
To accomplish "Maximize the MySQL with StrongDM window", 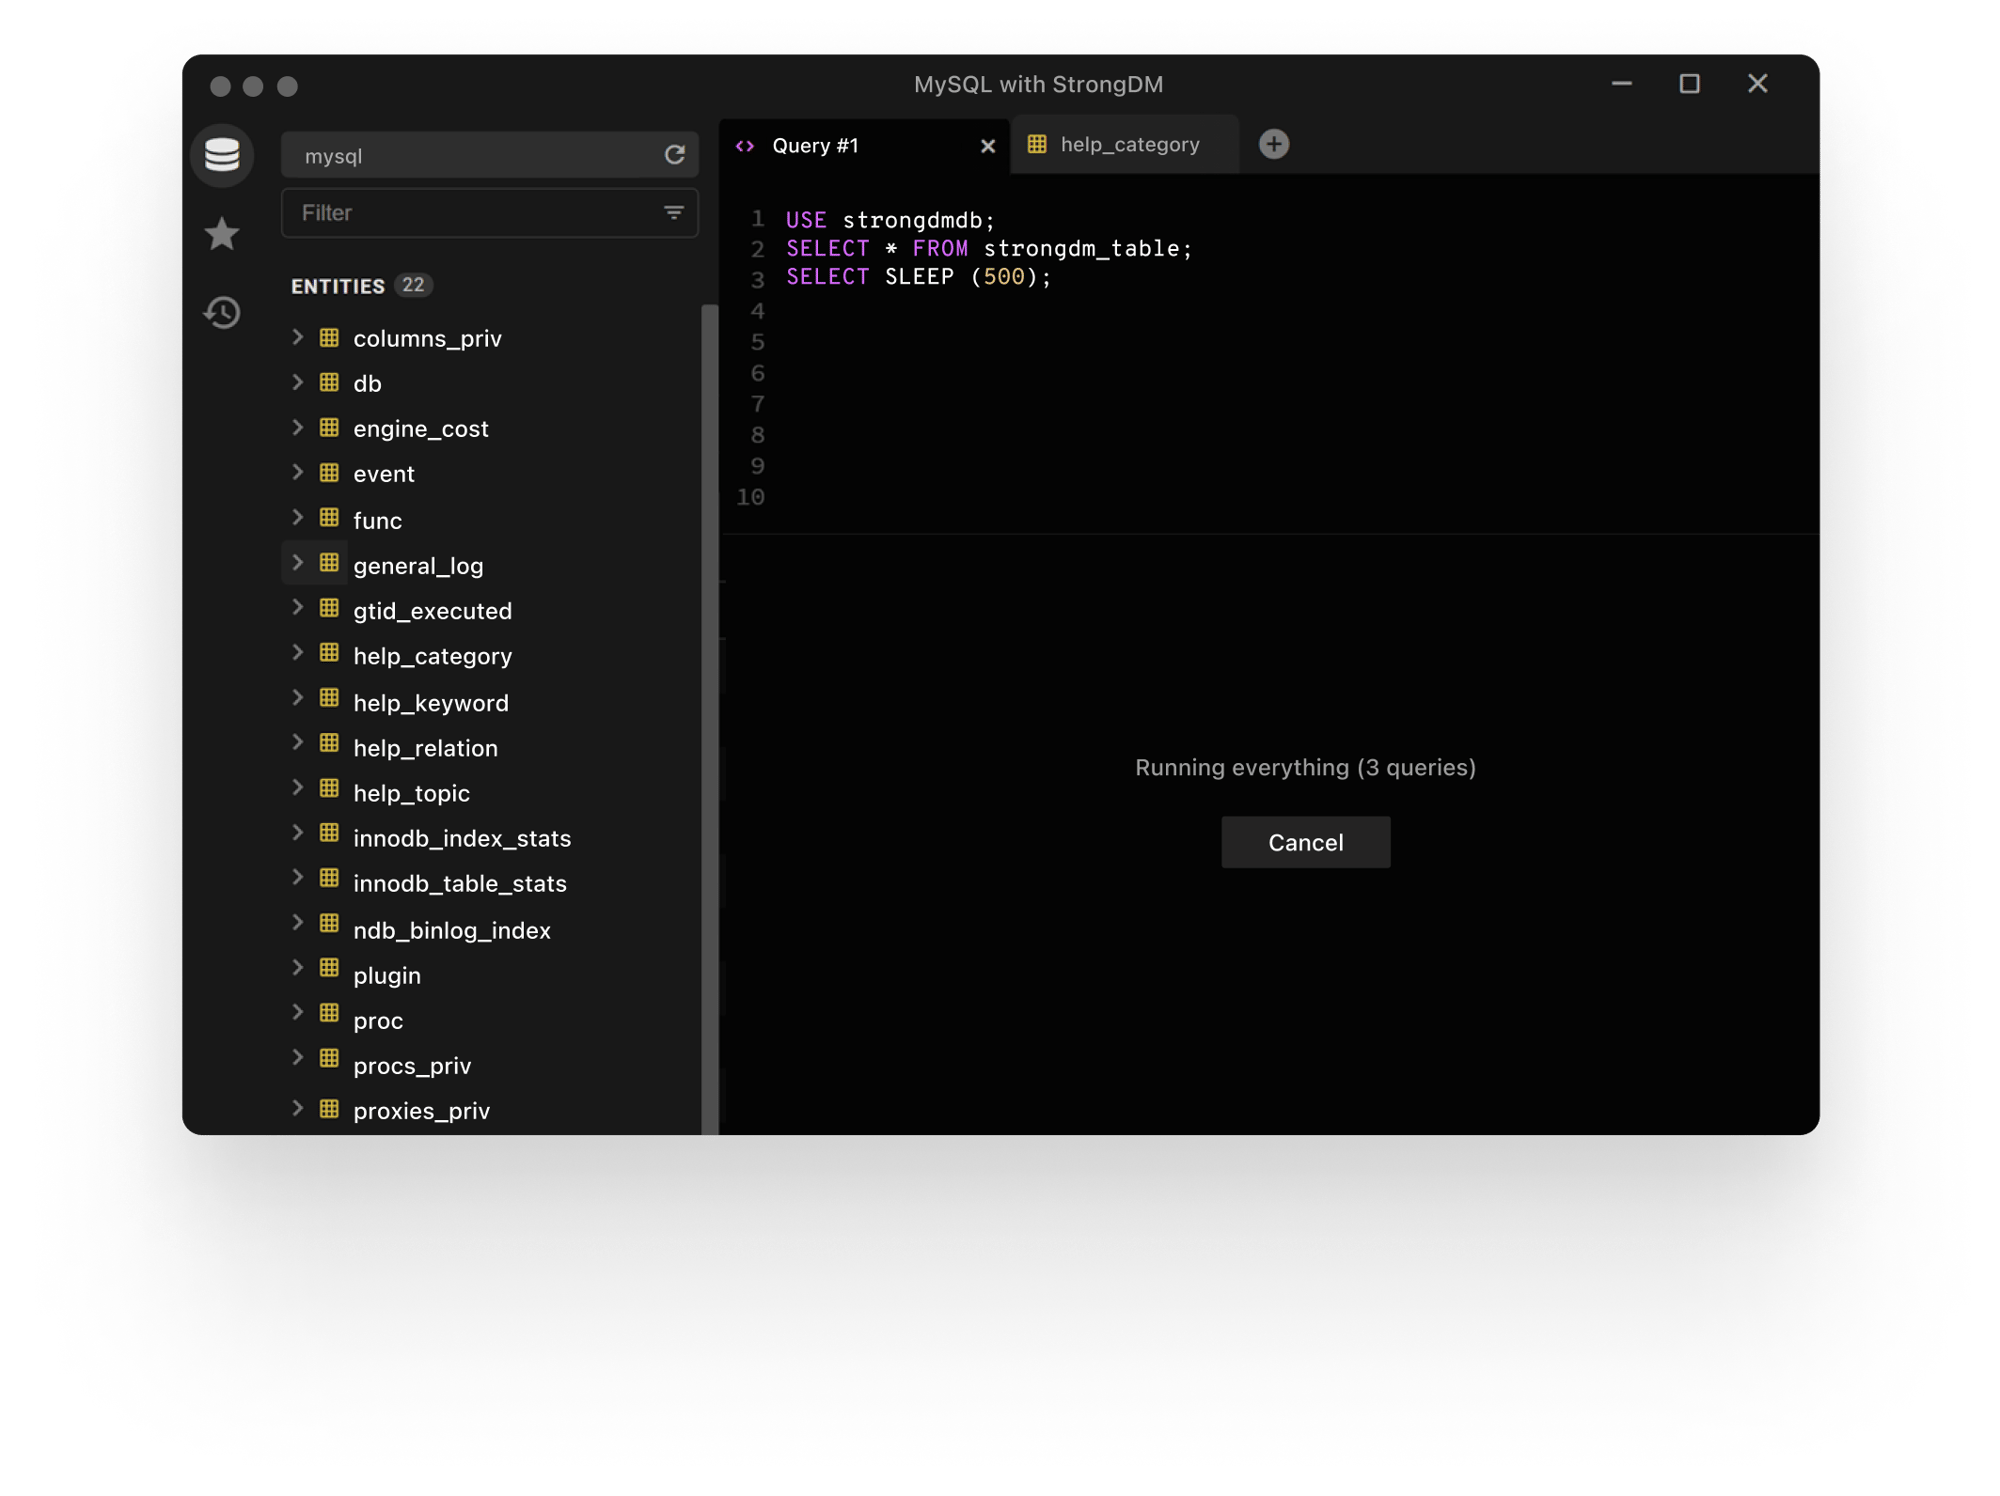I will [1689, 84].
